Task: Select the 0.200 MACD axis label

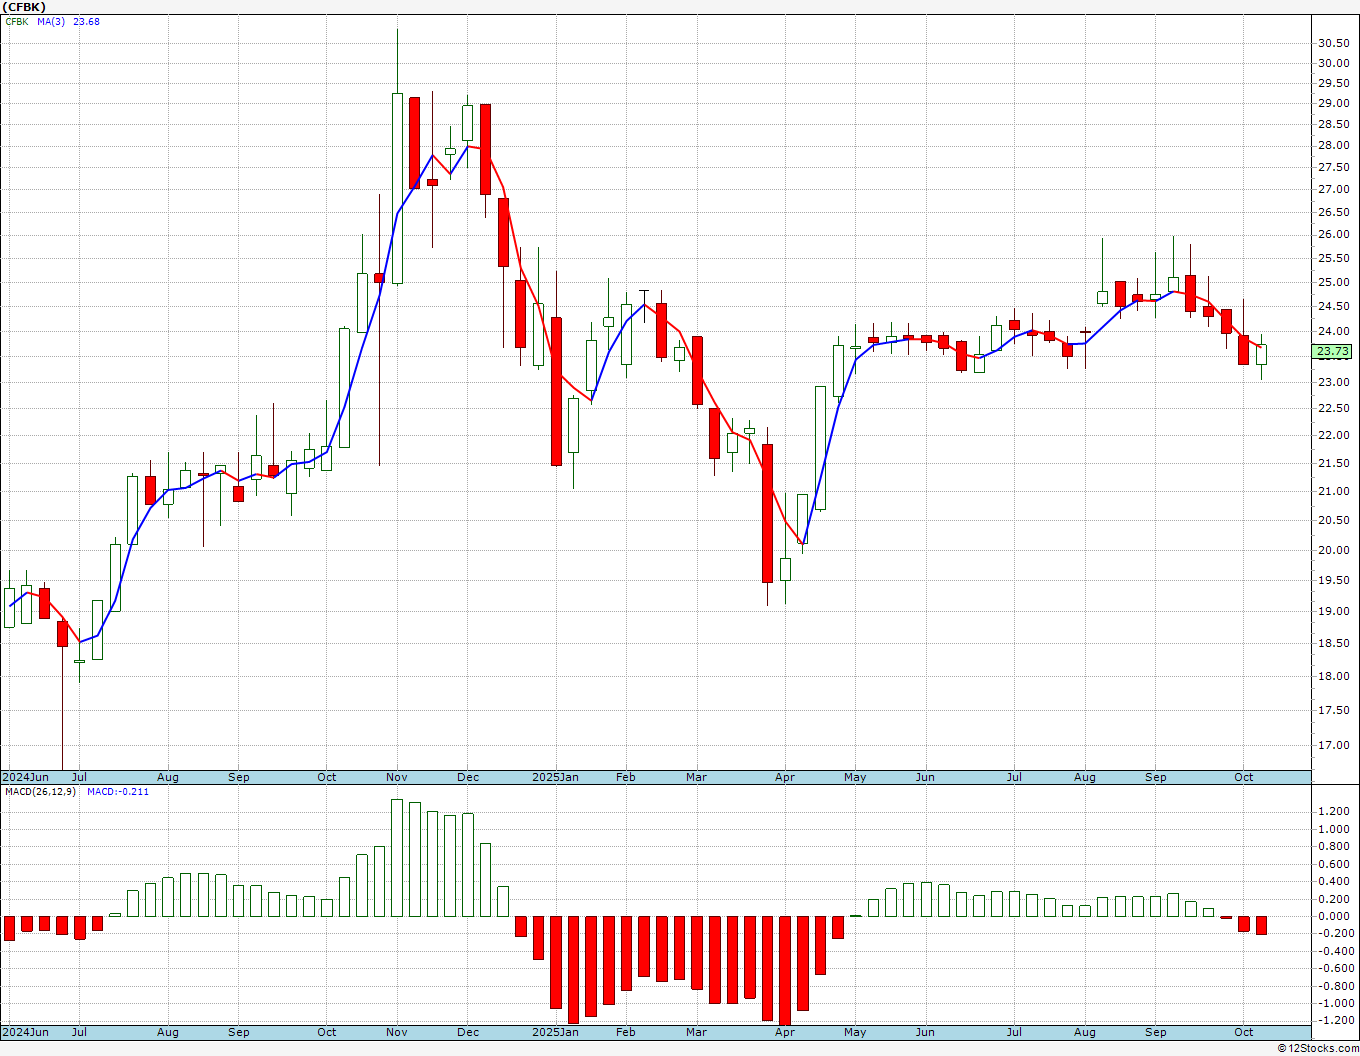Action: [x=1334, y=899]
